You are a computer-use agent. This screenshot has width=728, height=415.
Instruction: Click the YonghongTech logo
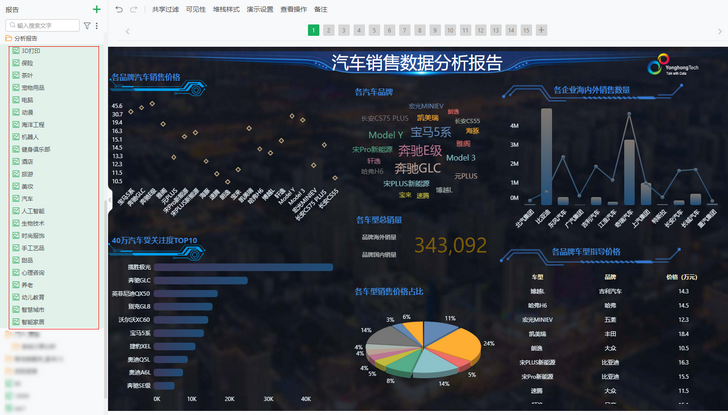pyautogui.click(x=673, y=65)
